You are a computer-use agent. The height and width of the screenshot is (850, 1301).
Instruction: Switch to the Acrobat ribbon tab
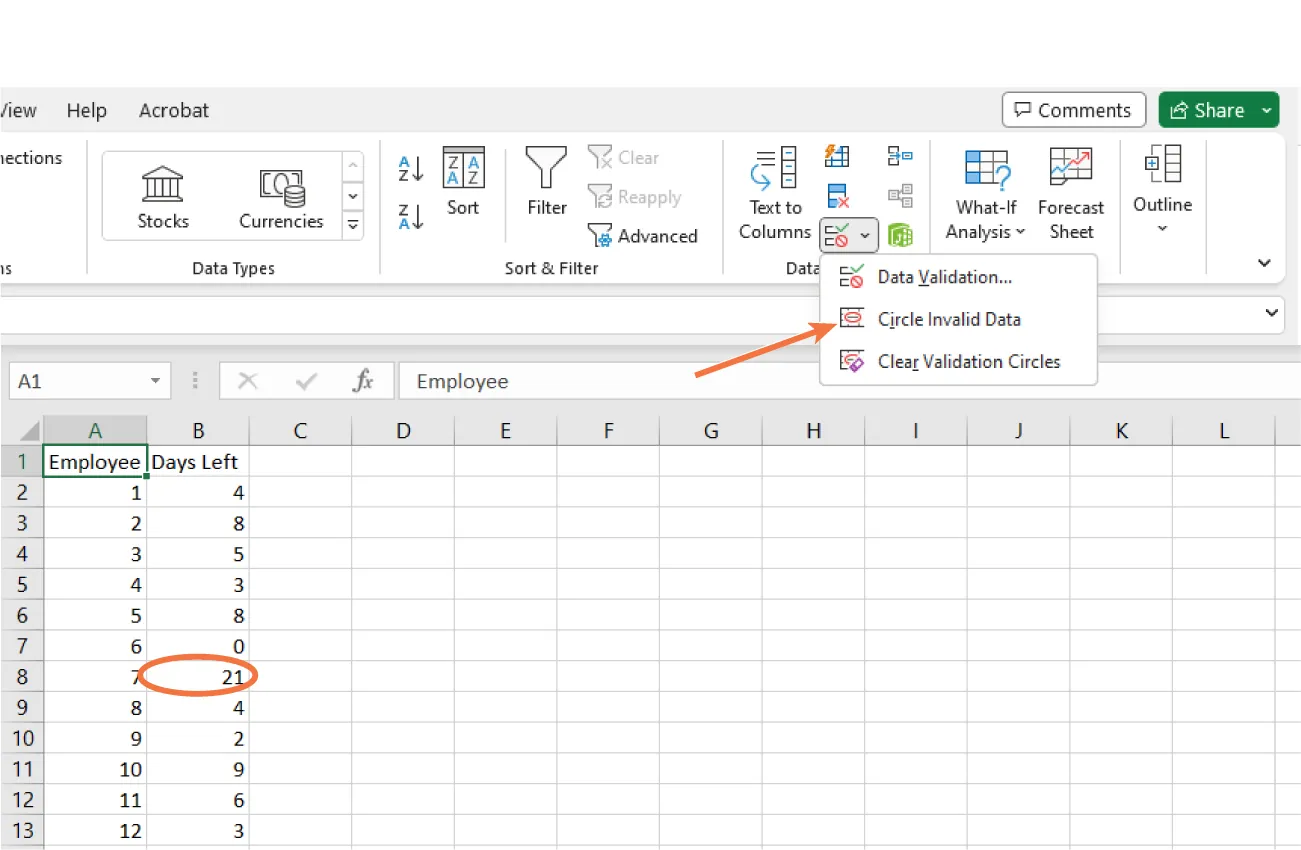click(x=173, y=110)
